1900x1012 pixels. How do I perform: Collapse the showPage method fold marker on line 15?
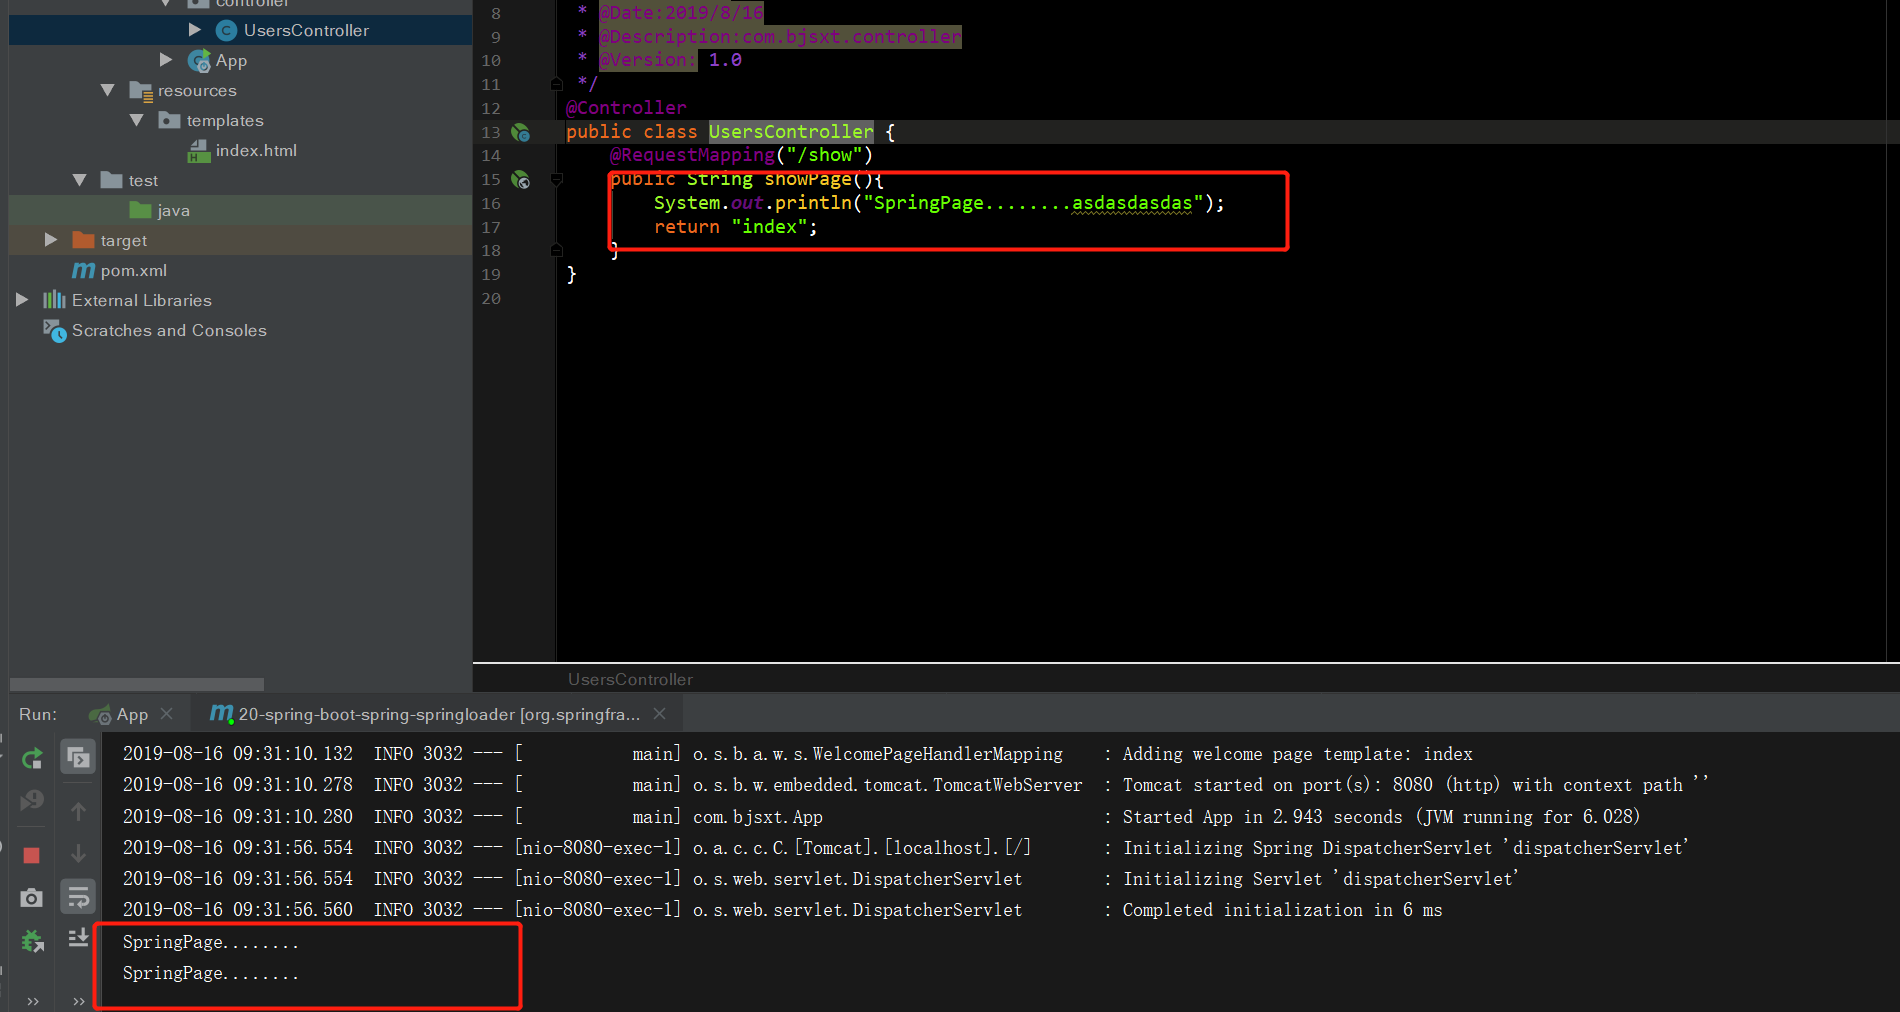[x=557, y=179]
